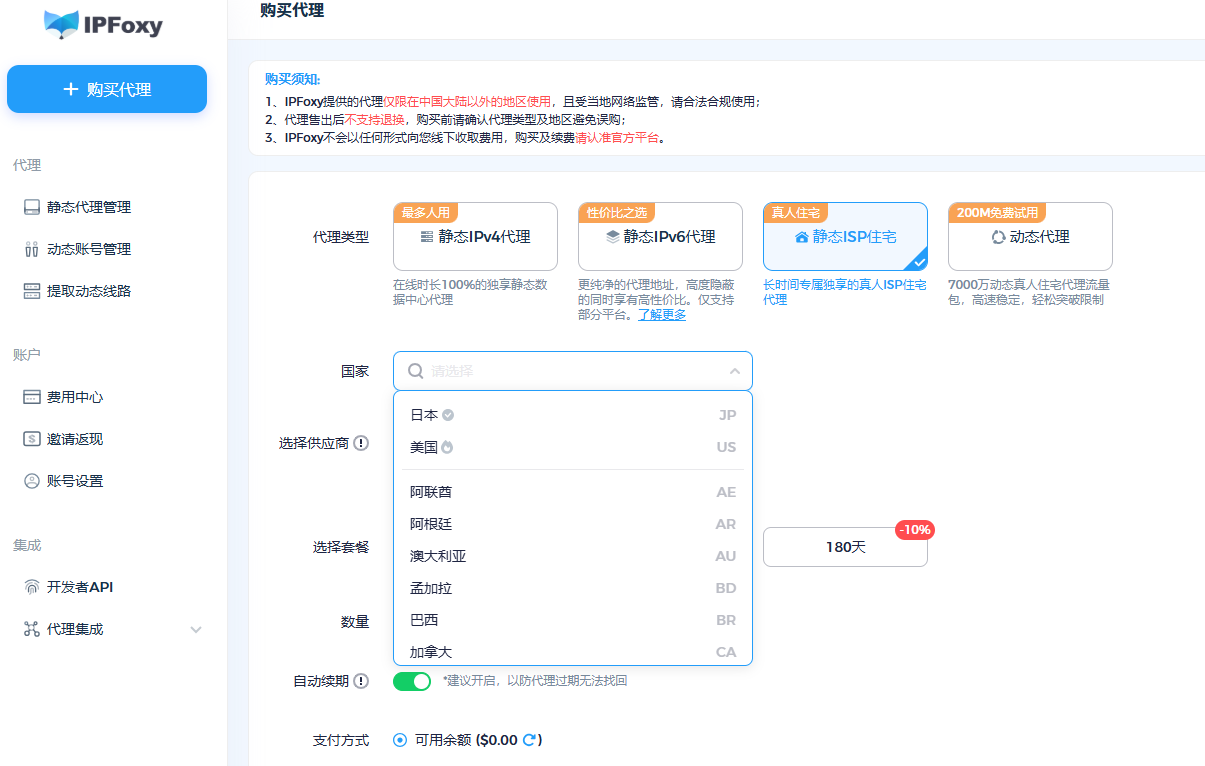Click the 开发者API fingerprint icon

click(x=32, y=587)
